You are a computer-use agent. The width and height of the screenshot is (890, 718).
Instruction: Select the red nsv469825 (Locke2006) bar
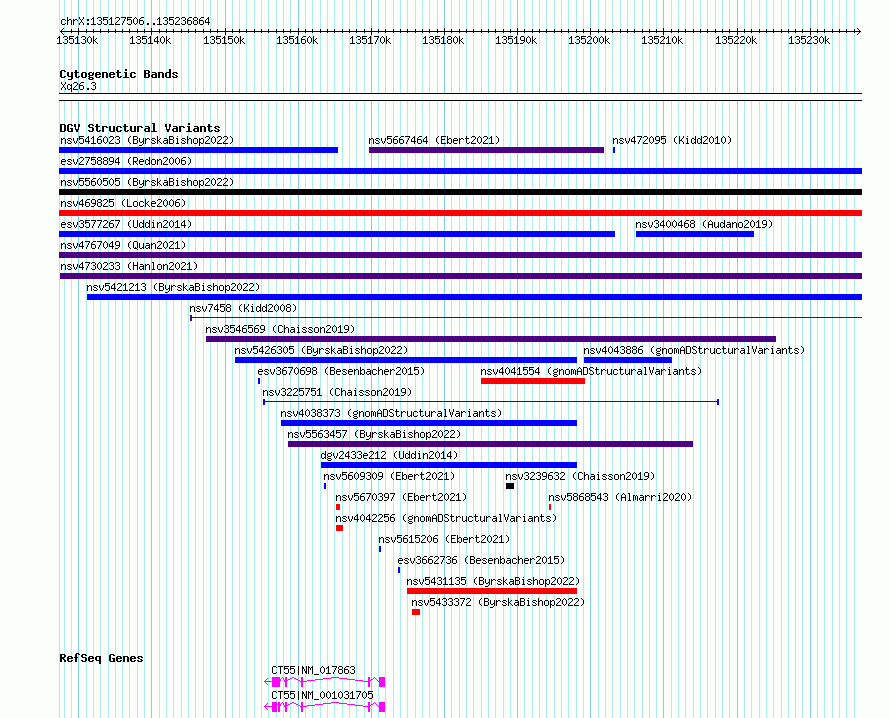coord(460,213)
